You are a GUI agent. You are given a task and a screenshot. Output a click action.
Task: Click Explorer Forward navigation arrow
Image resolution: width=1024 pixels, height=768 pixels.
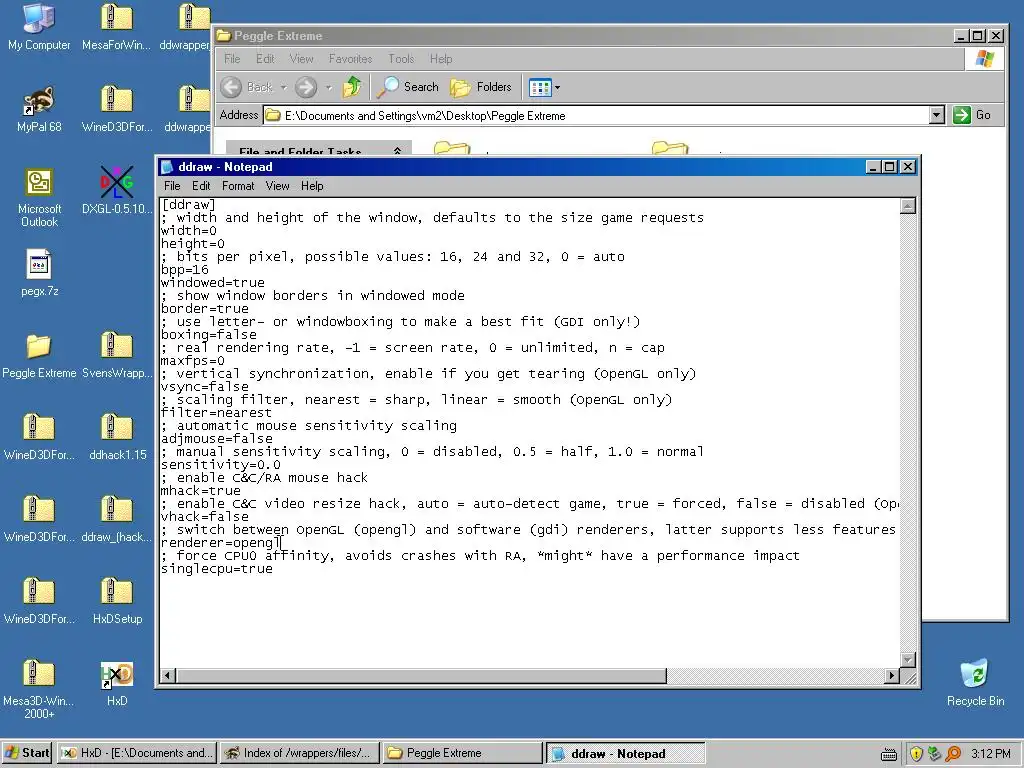pyautogui.click(x=306, y=87)
